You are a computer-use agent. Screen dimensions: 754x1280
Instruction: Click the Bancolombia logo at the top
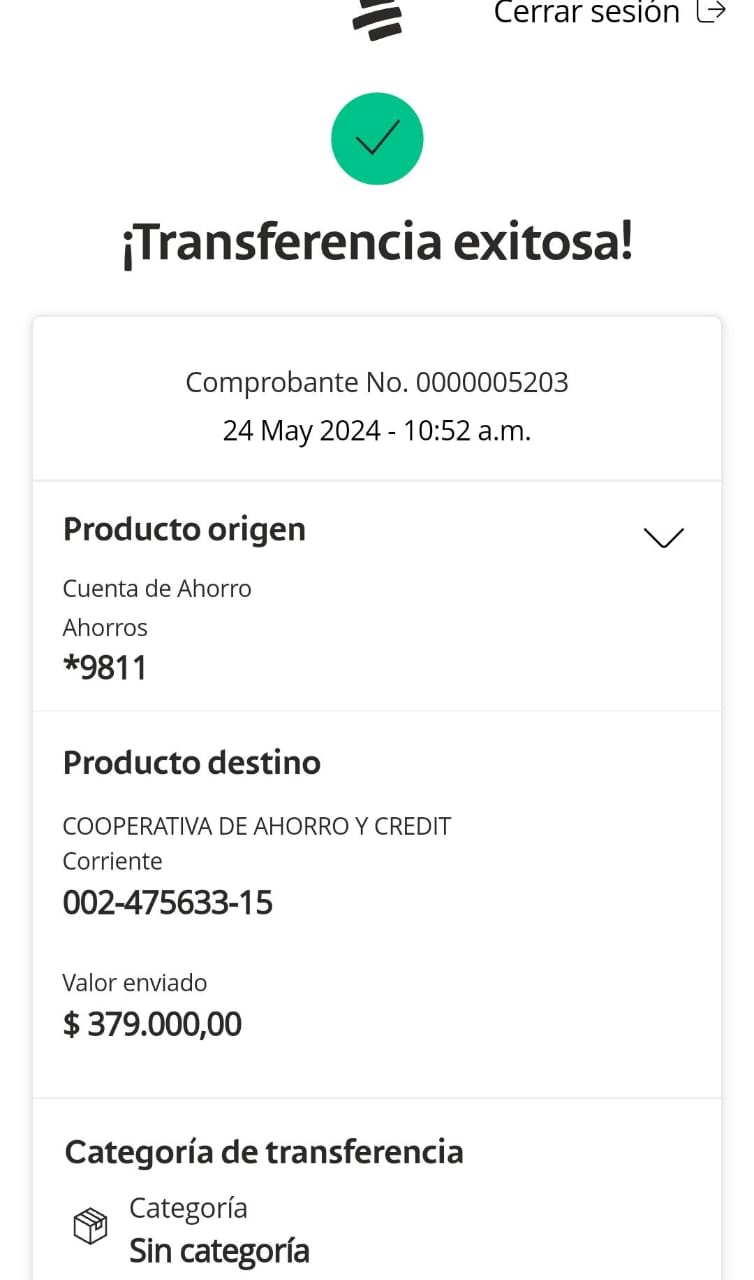point(377,18)
